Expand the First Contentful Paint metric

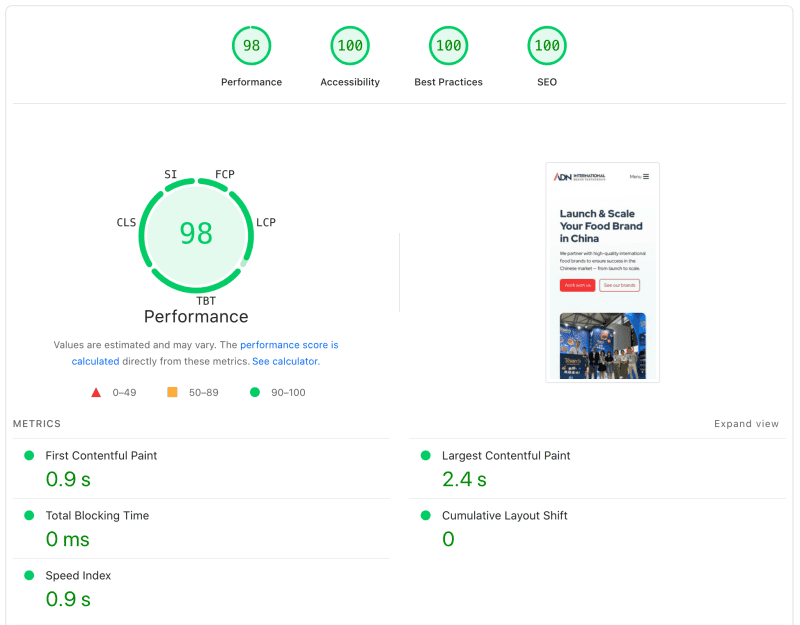click(101, 456)
